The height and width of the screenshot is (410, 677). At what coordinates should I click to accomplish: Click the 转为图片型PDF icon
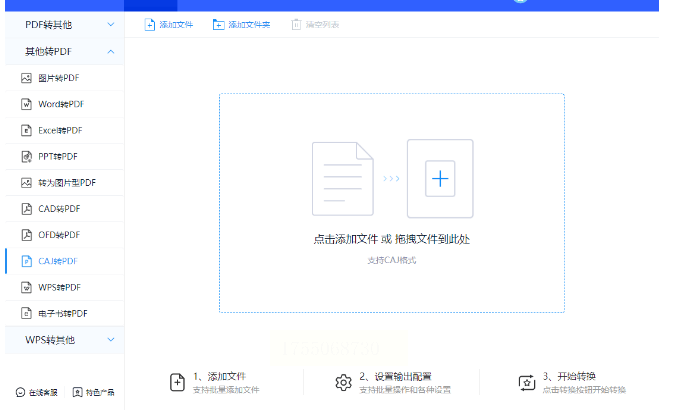(26, 183)
